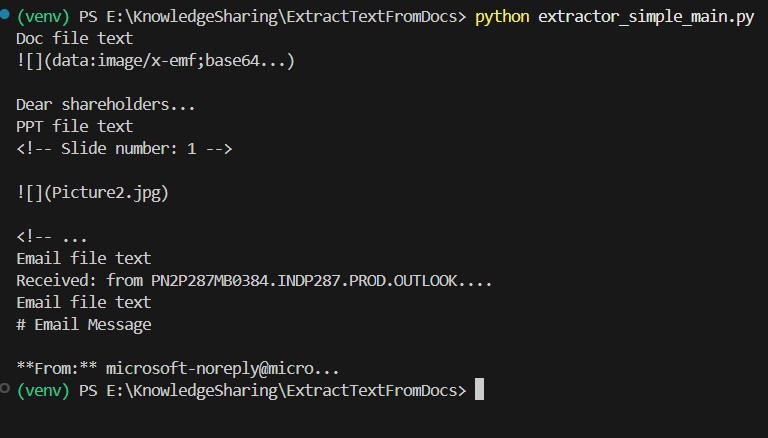768x438 pixels.
Task: Click the "PPT file text" output line
Action: coord(74,126)
